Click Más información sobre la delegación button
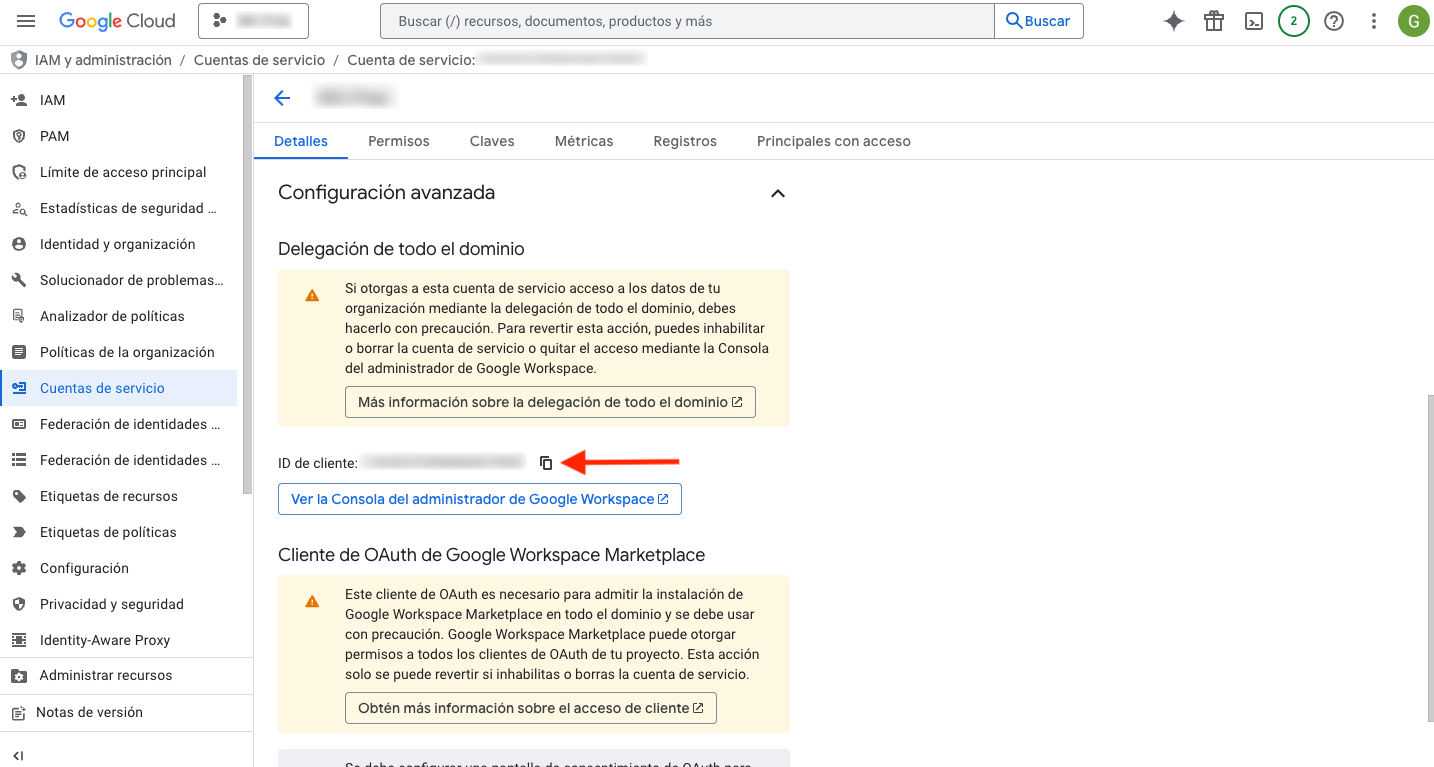This screenshot has width=1434, height=767. pyautogui.click(x=550, y=402)
